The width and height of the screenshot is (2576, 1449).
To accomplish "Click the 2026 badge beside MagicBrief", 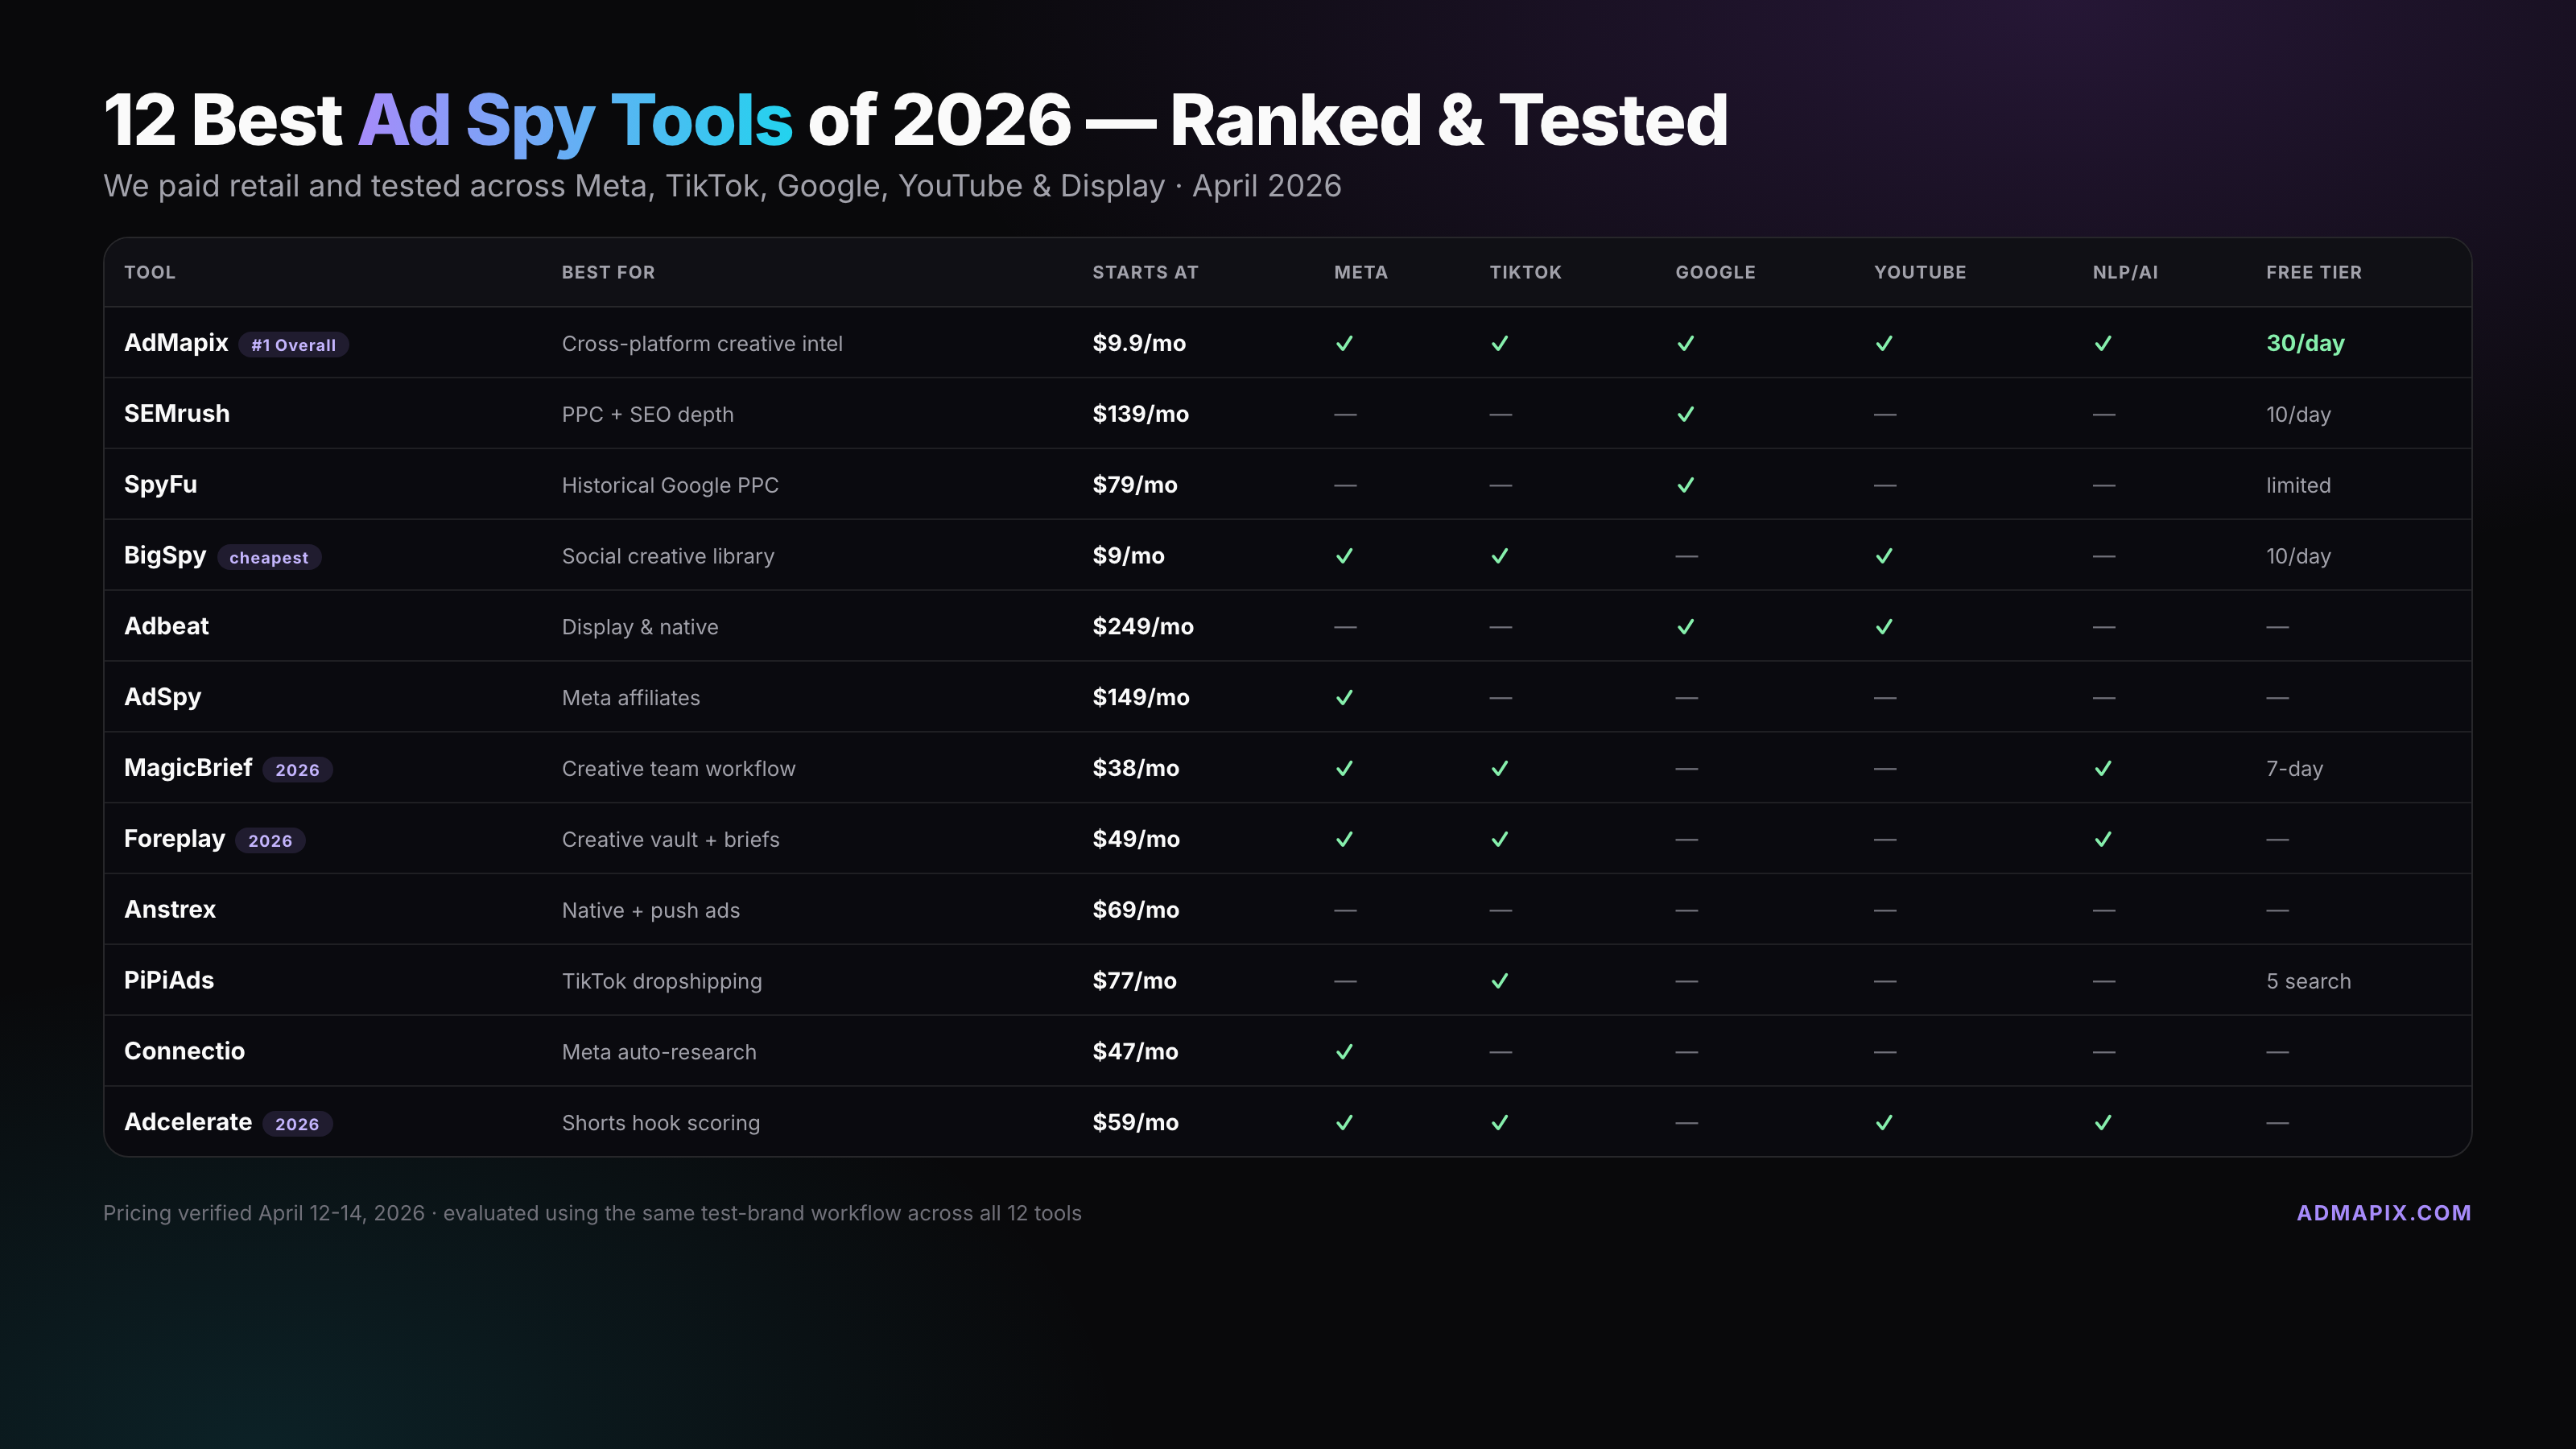I will pos(297,770).
